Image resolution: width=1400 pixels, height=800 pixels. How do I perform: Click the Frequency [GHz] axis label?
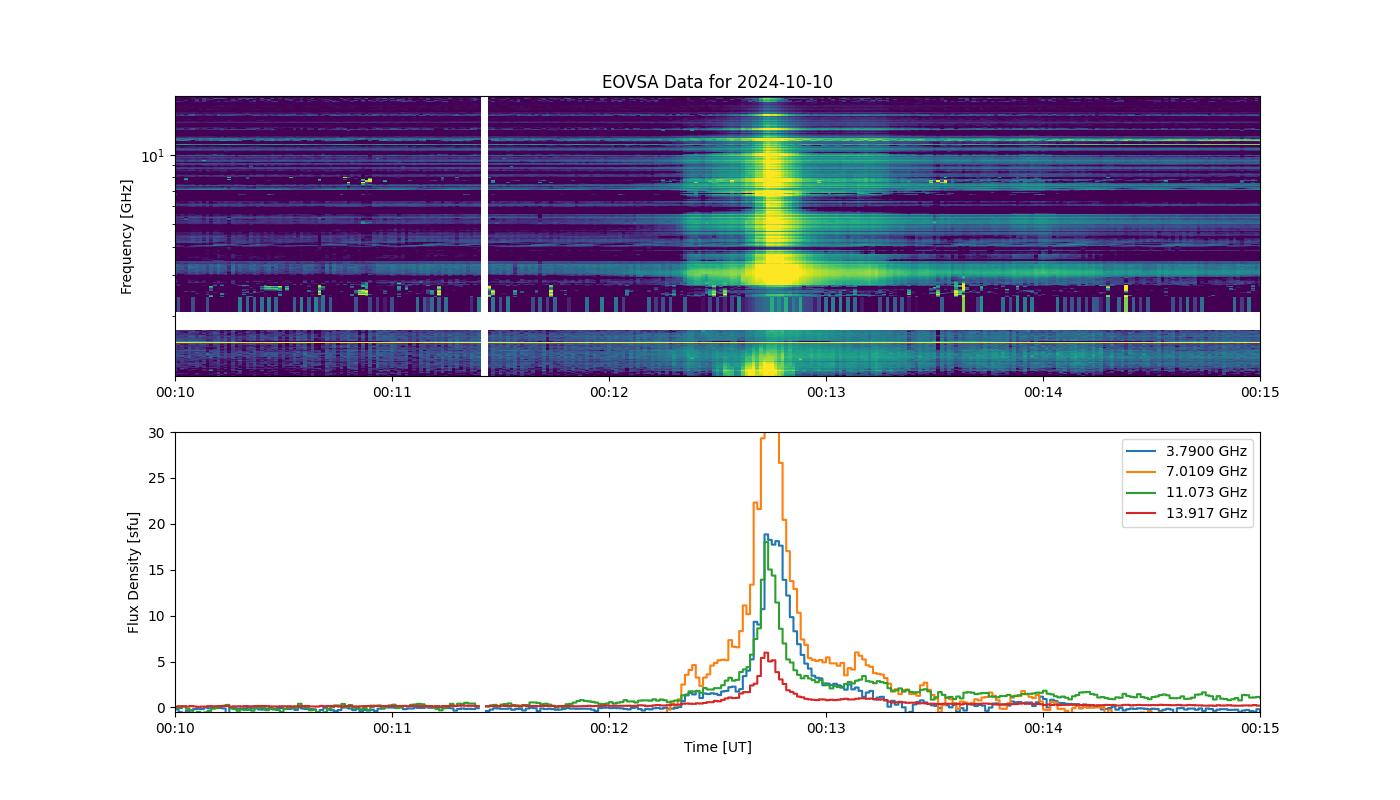click(x=127, y=237)
